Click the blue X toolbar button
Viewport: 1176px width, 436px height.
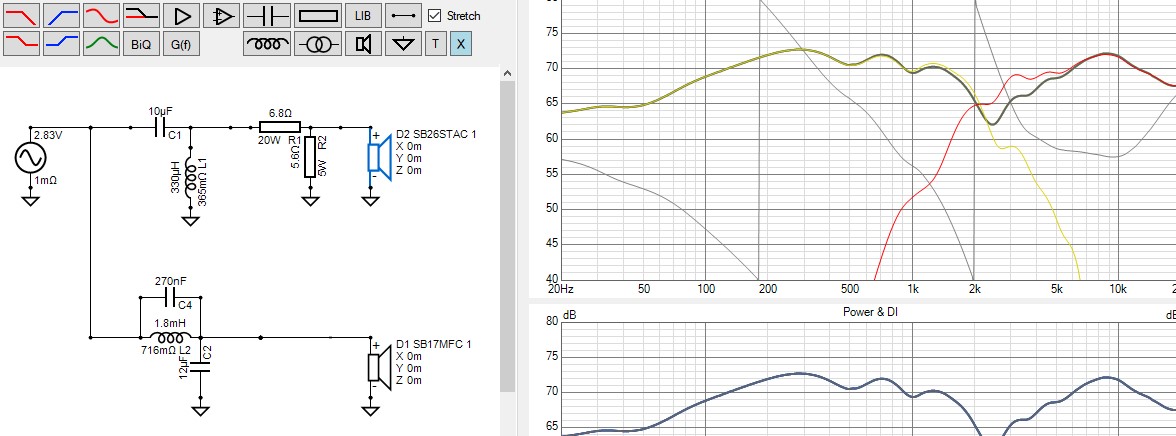point(460,44)
